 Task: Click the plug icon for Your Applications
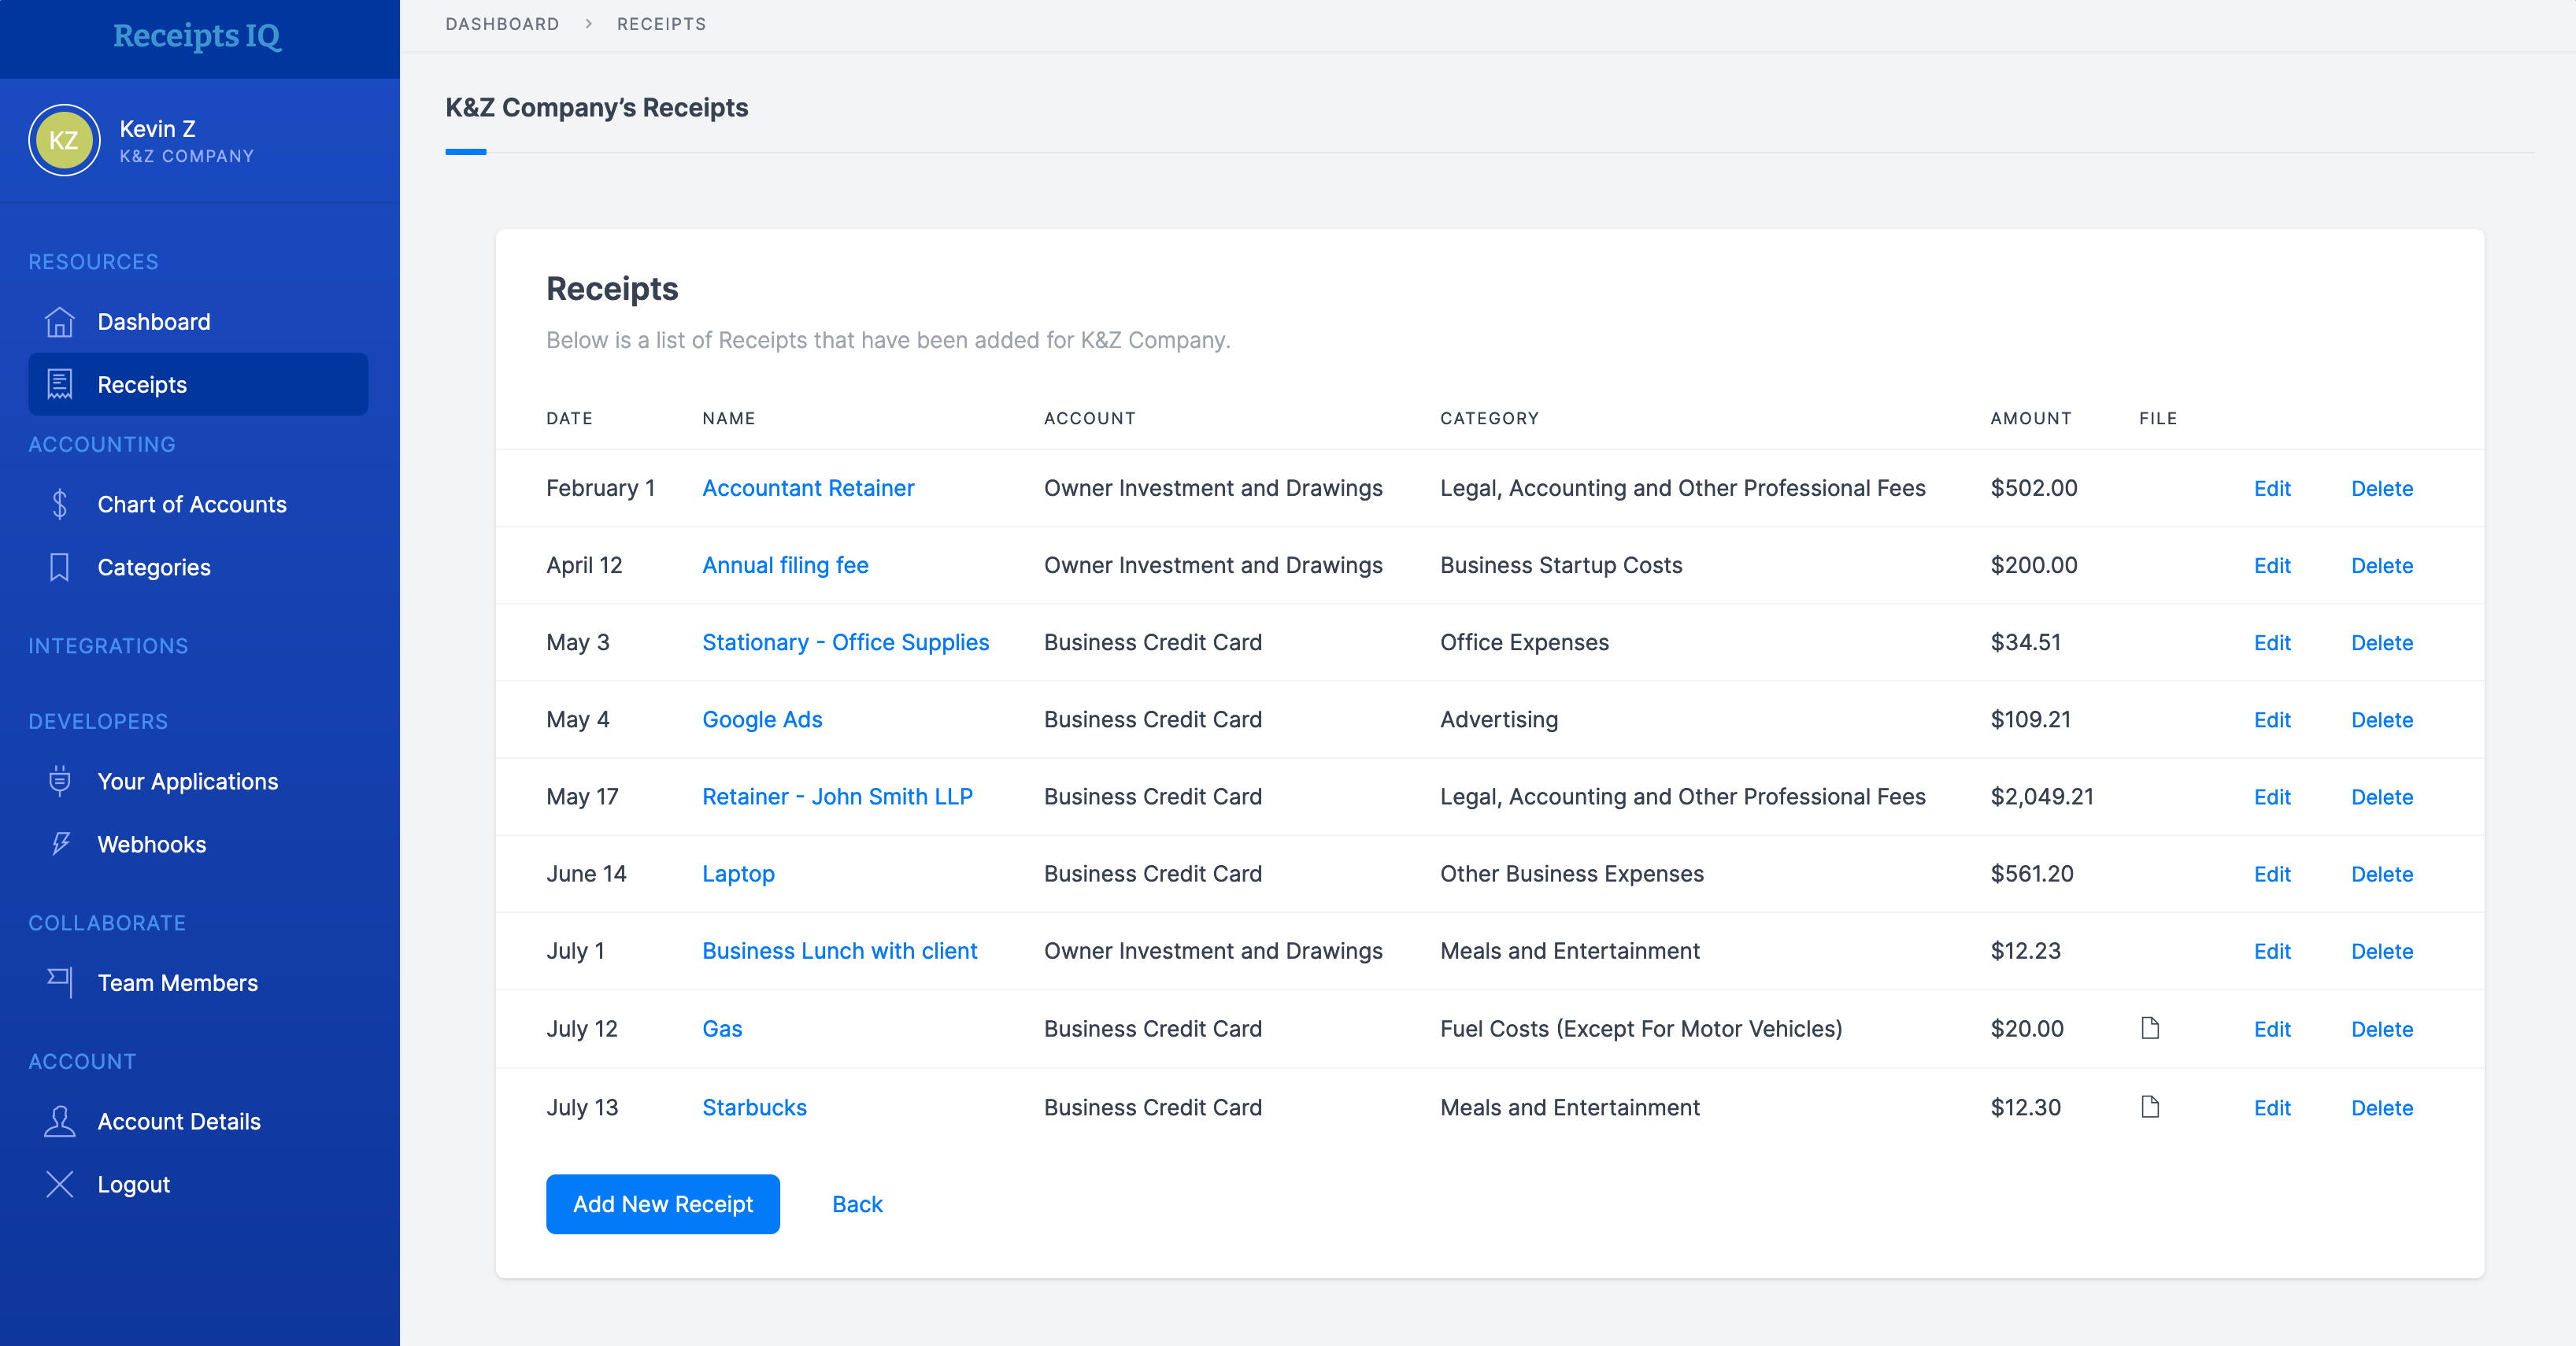60,781
